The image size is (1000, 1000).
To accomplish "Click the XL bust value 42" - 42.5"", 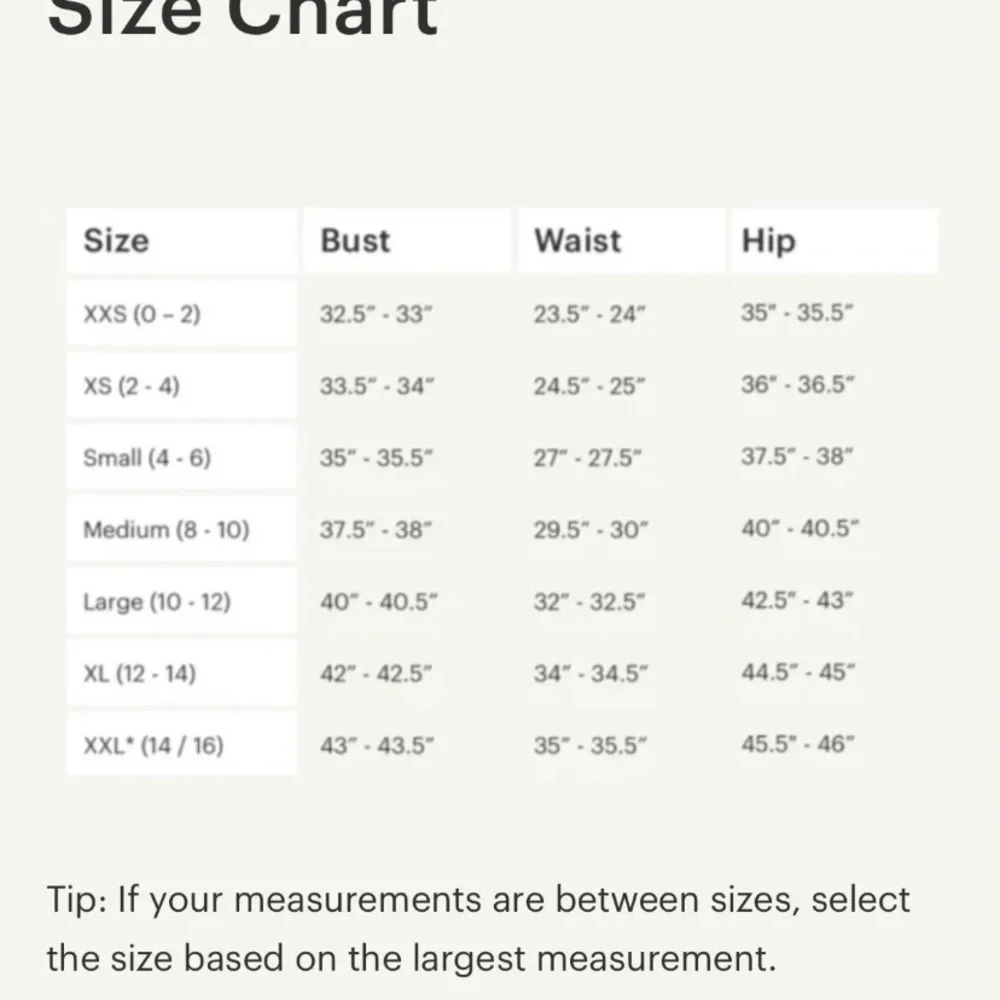I will click(x=376, y=674).
